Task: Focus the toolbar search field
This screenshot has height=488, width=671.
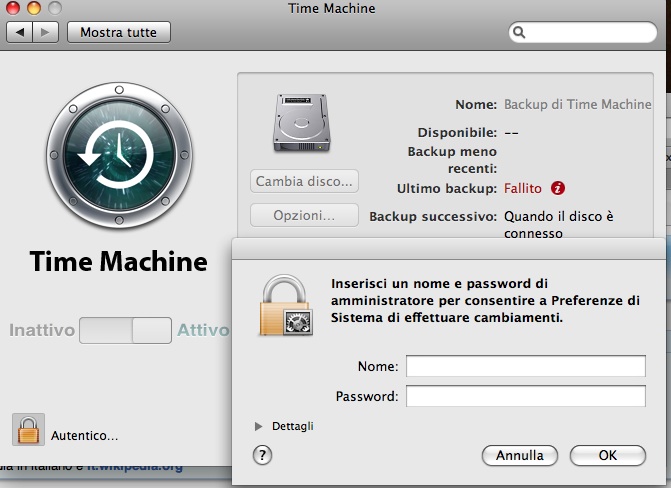Action: coord(582,32)
